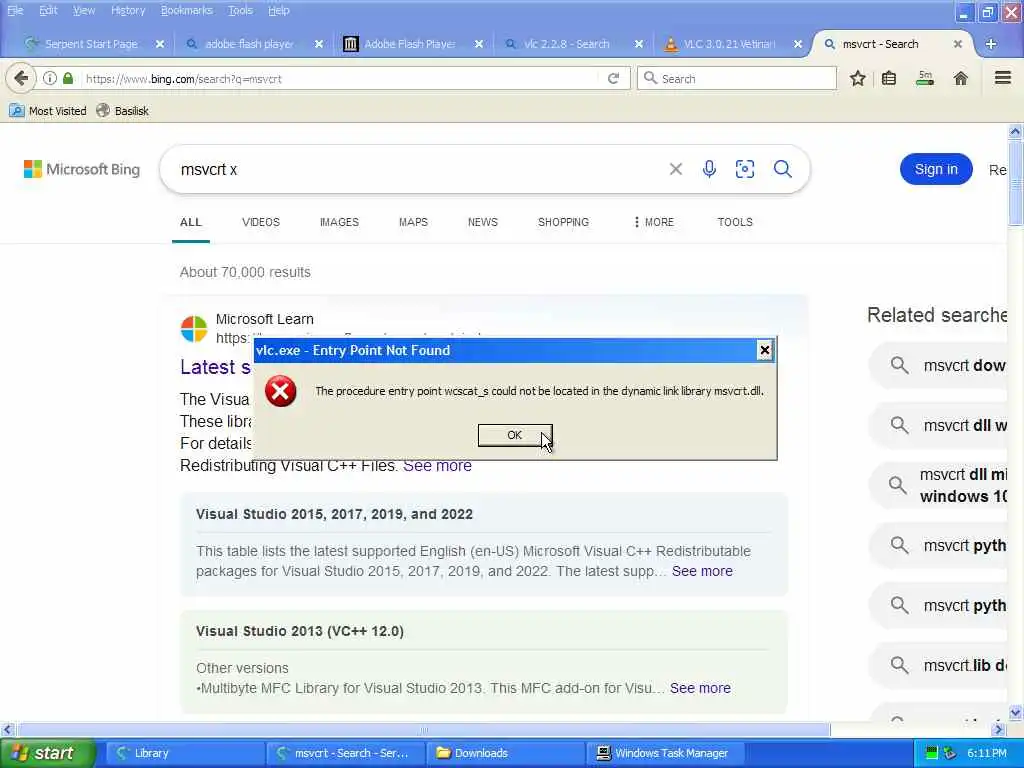1024x768 pixels.
Task: Start voice search with microphone icon
Action: [x=709, y=169]
